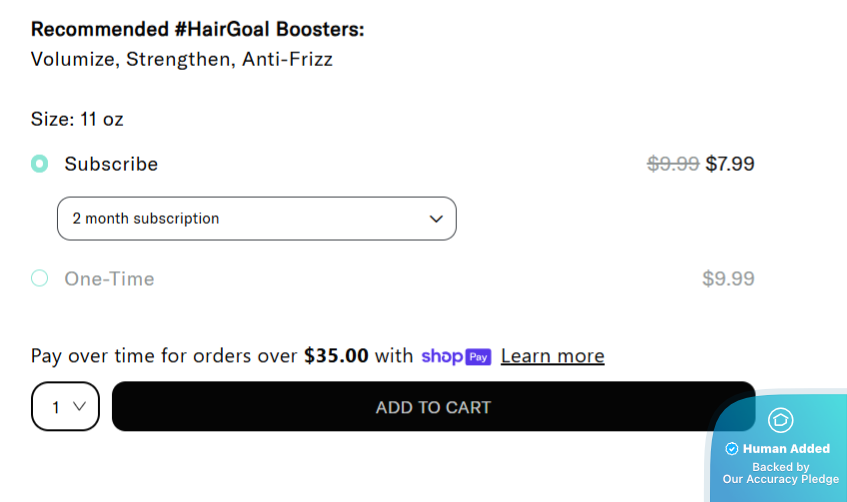Select the One-Time purchase radio button

(39, 278)
